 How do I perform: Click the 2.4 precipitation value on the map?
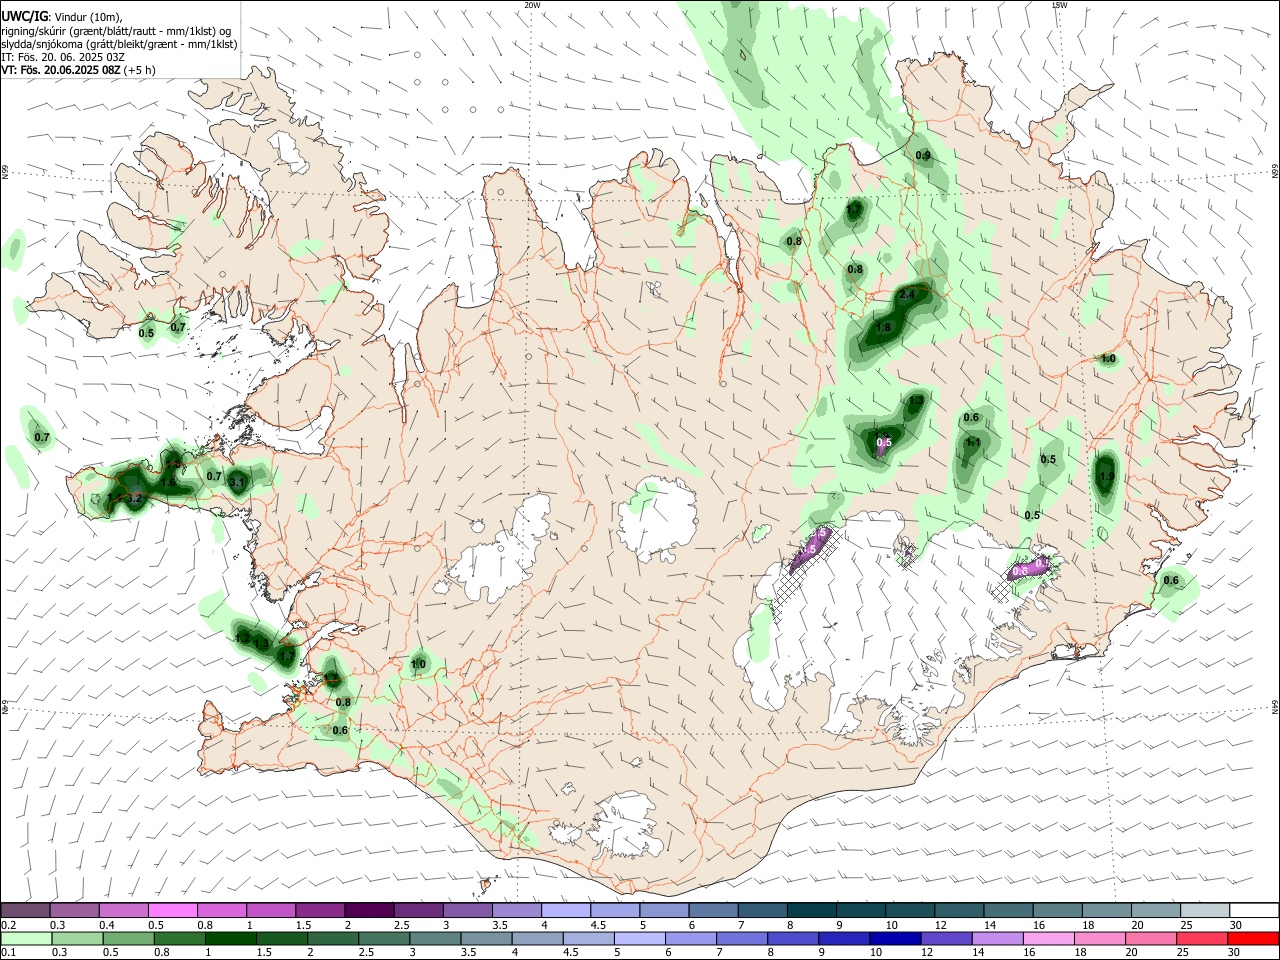[908, 295]
